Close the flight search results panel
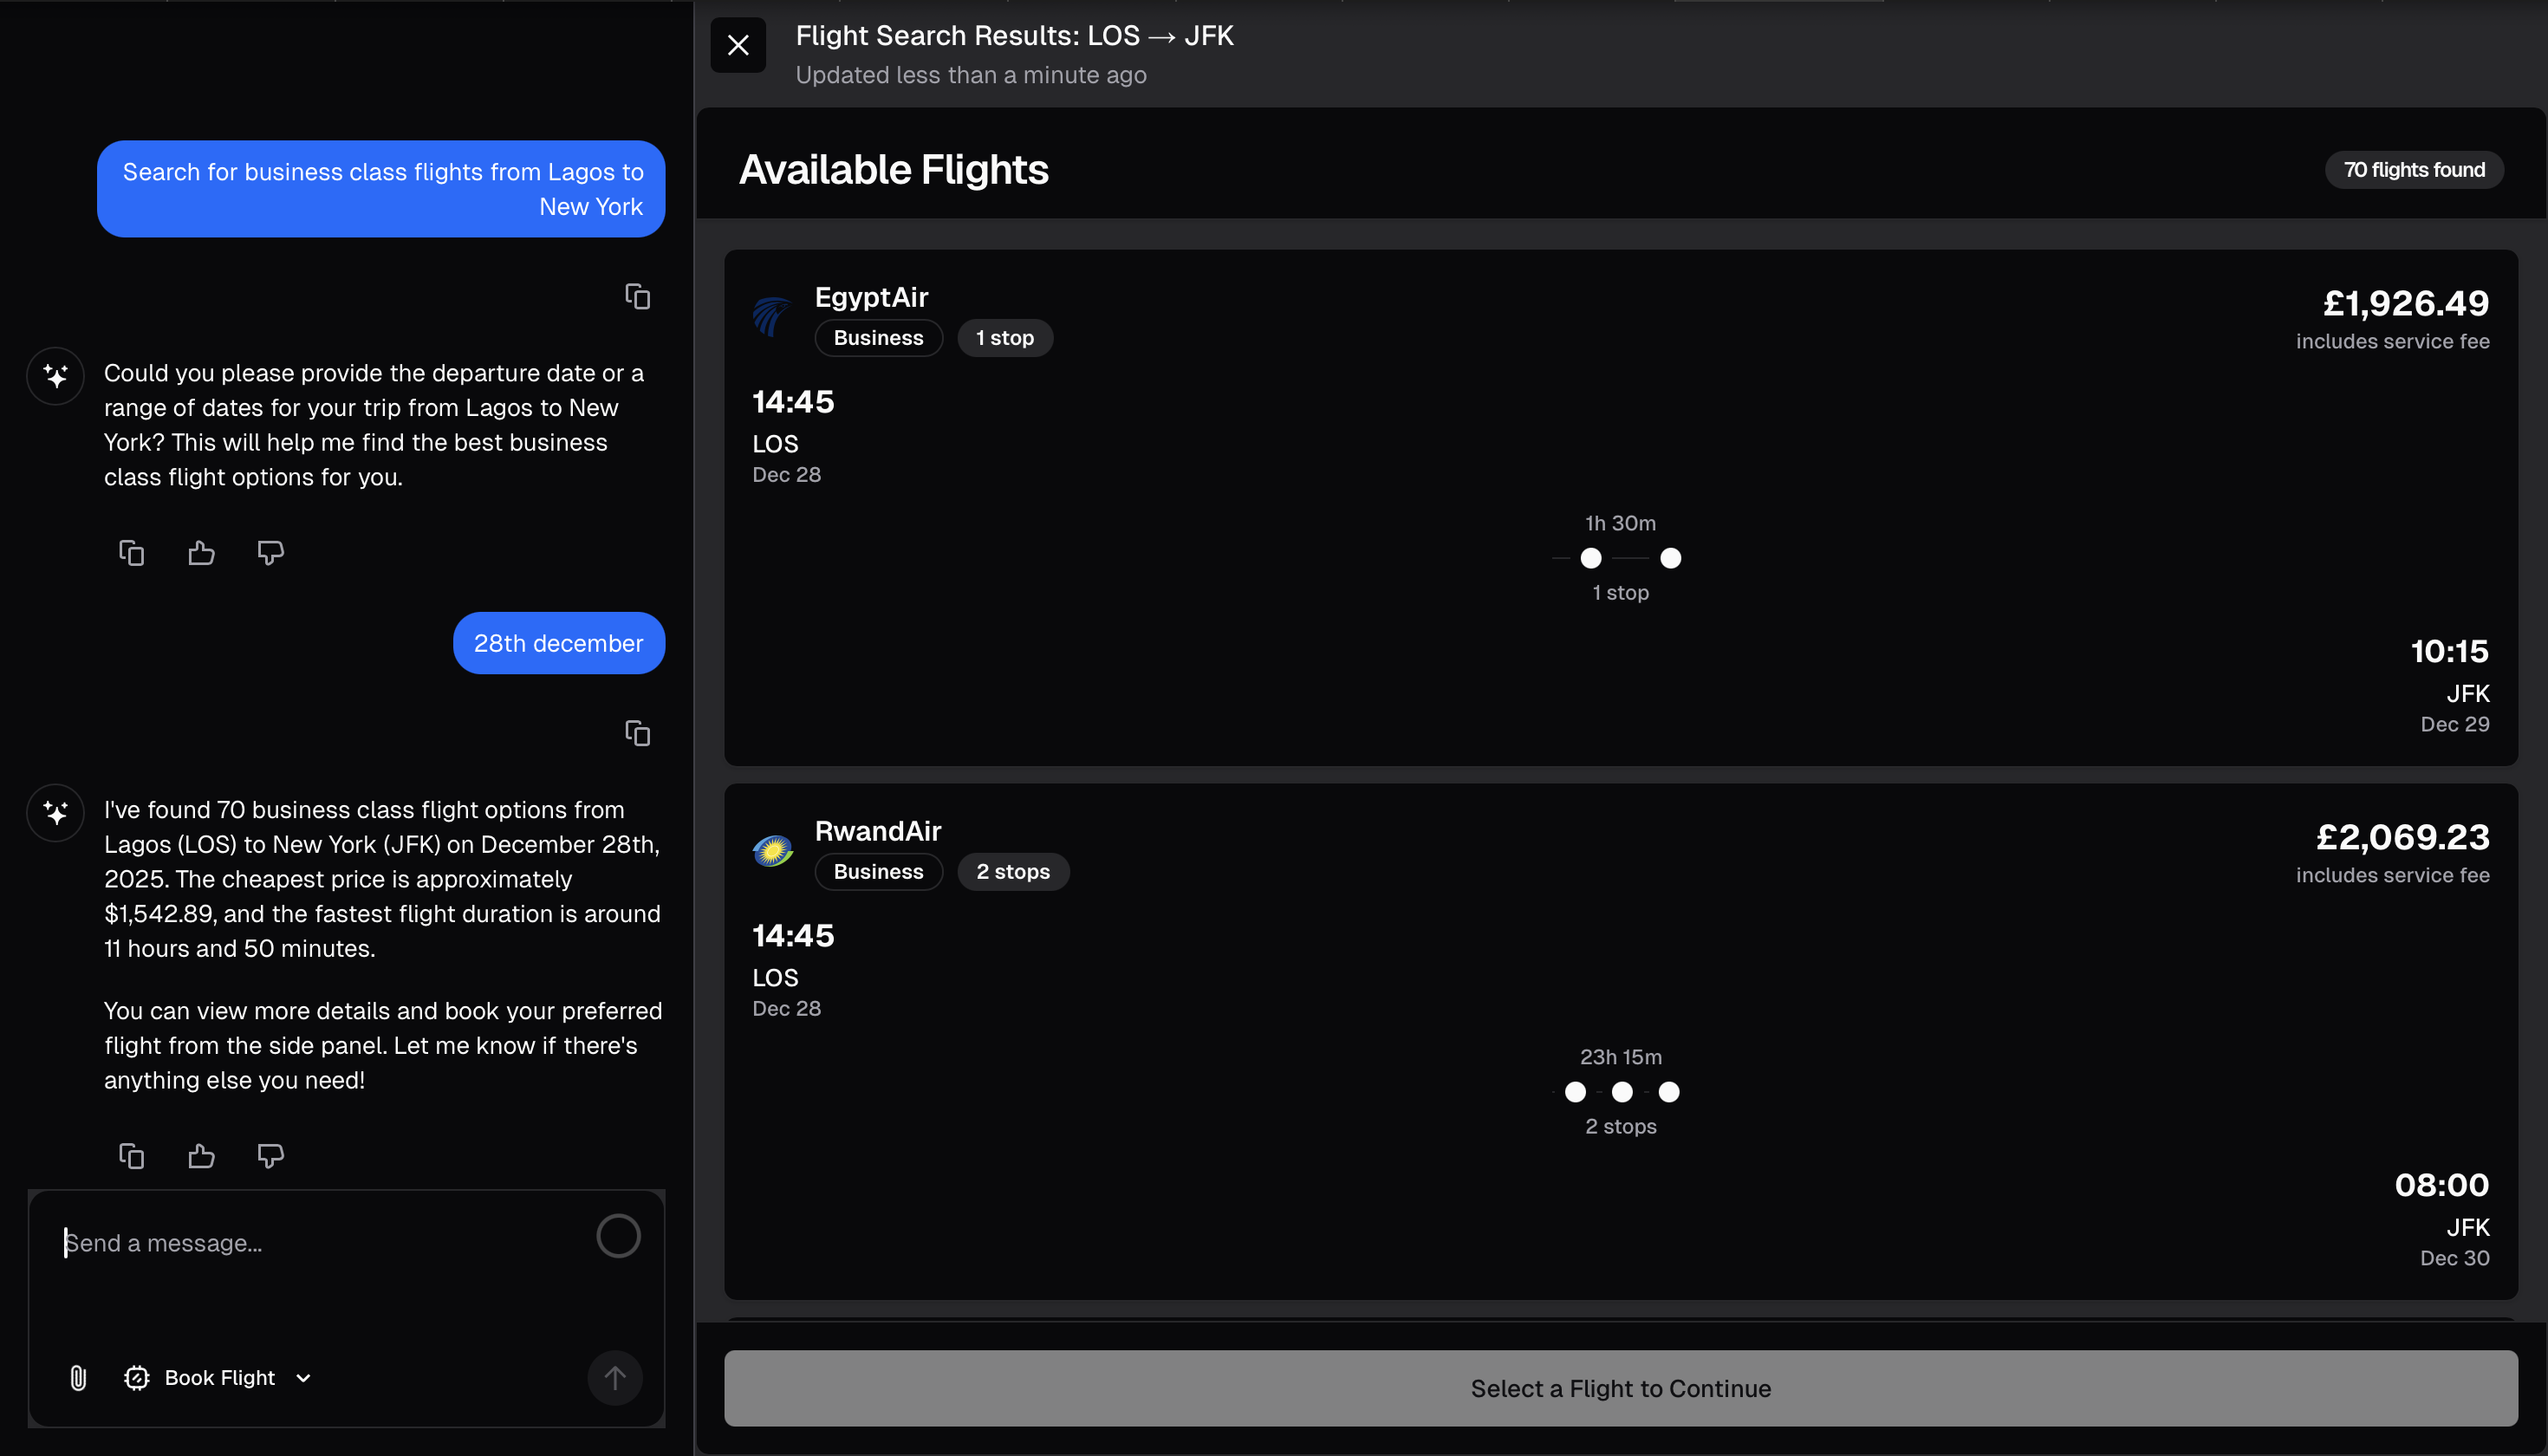This screenshot has height=1456, width=2548. coord(738,45)
